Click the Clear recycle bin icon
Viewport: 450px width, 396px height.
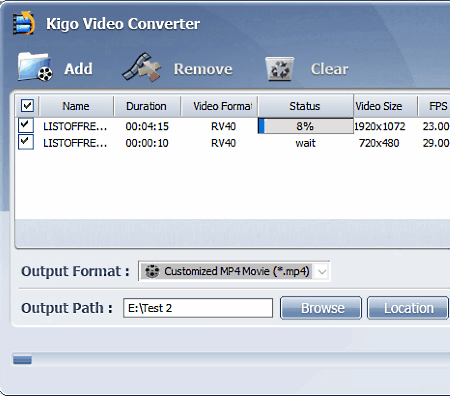[x=280, y=69]
